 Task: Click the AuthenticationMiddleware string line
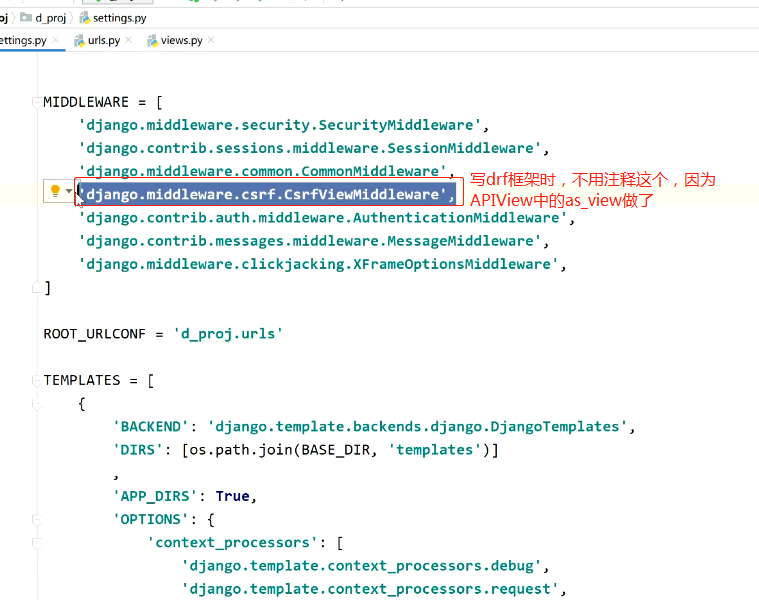327,218
